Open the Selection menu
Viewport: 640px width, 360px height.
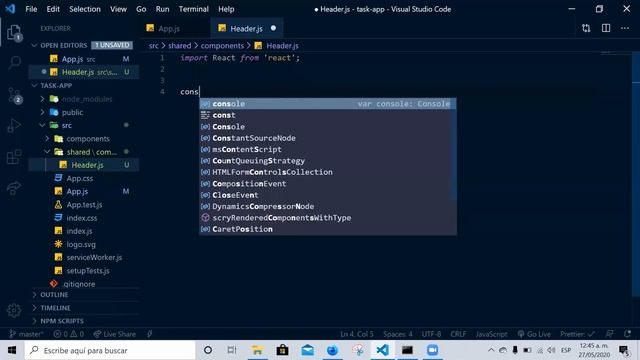[84, 9]
